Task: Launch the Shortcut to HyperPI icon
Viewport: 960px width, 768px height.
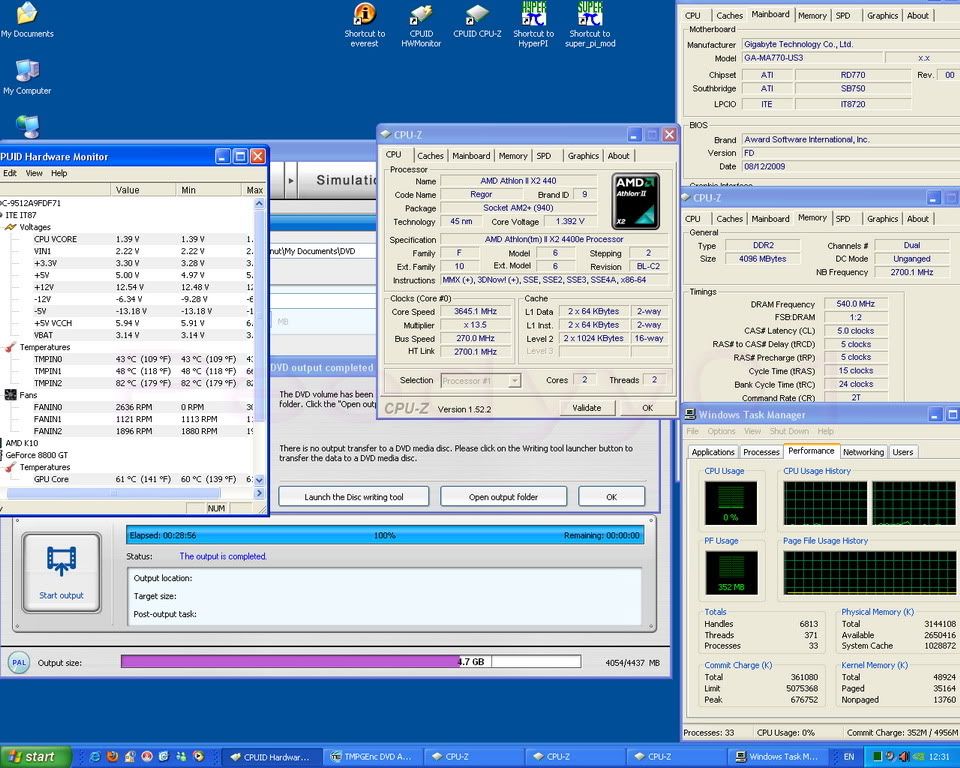Action: [533, 25]
